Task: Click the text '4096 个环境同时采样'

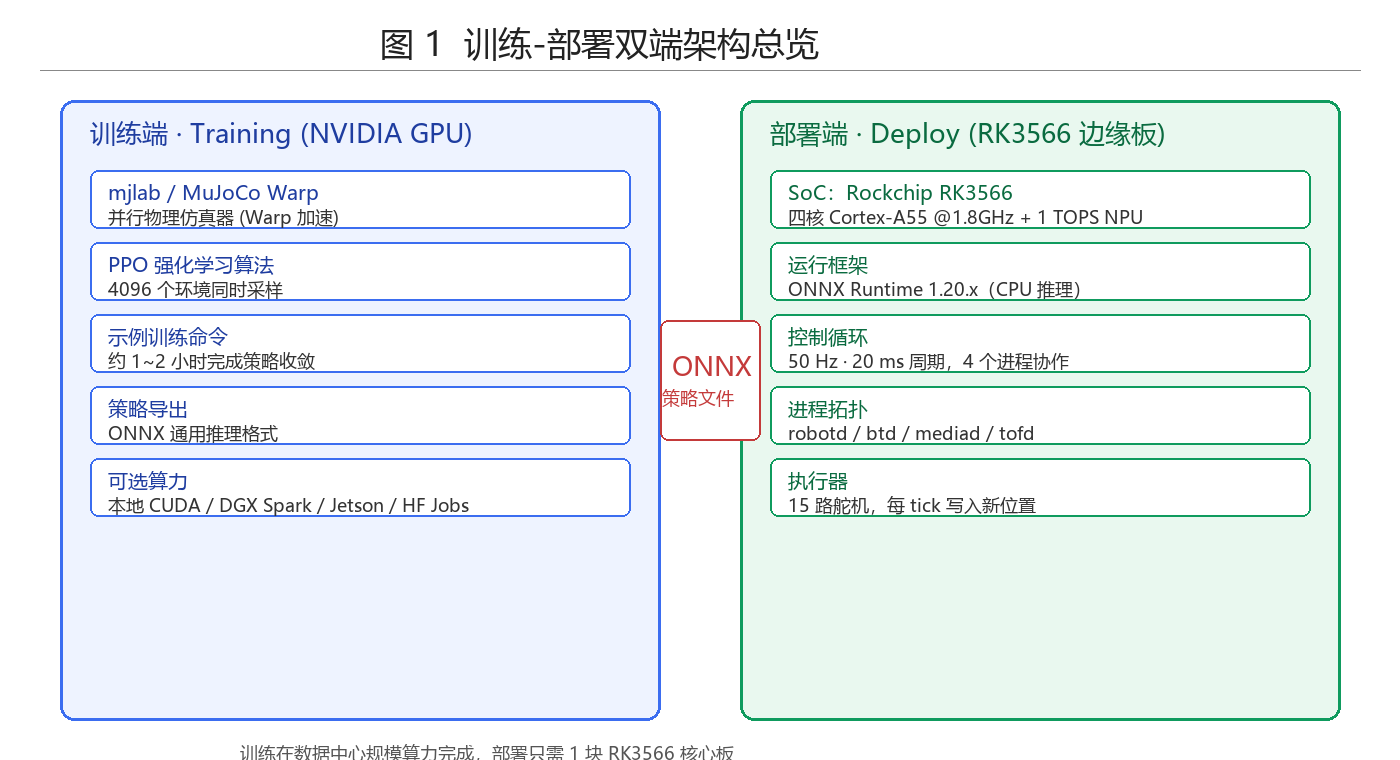Action: (195, 289)
